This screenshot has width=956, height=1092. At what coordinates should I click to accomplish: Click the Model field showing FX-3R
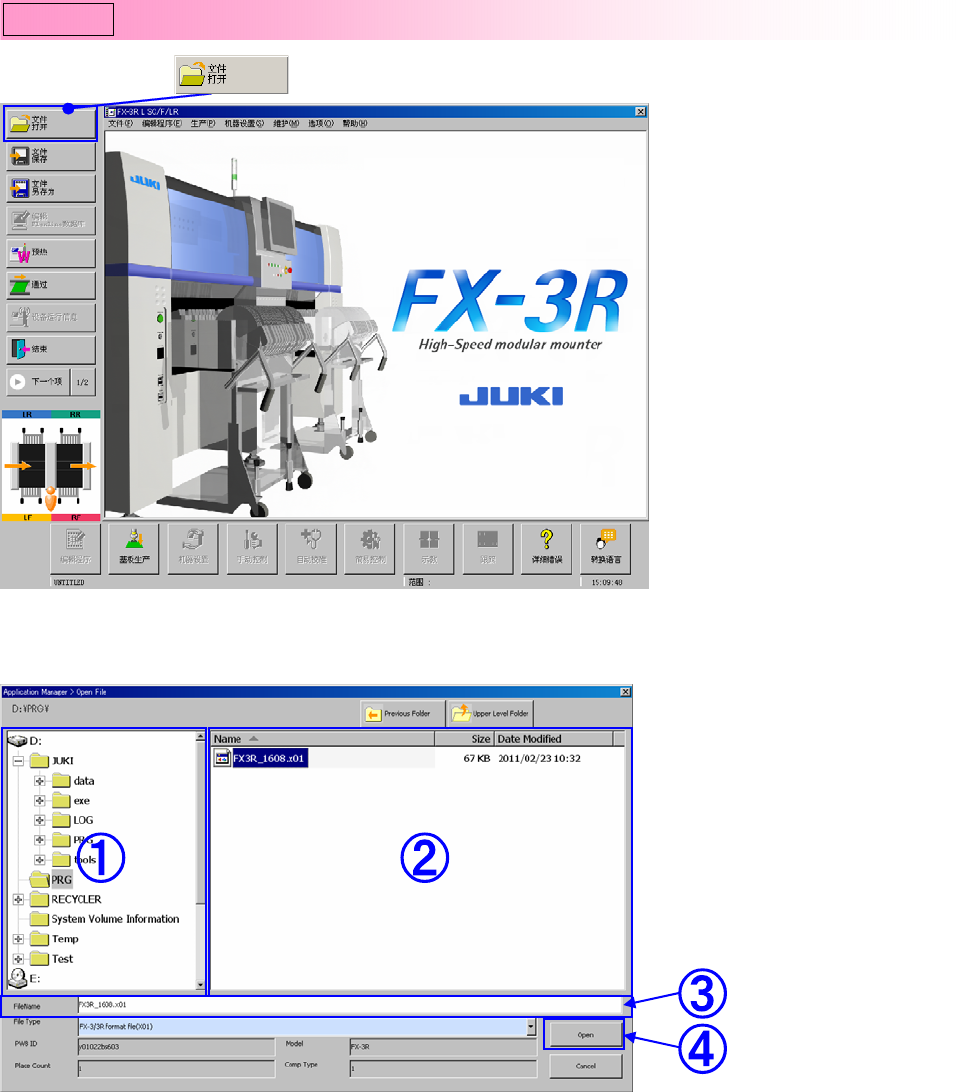click(443, 1047)
